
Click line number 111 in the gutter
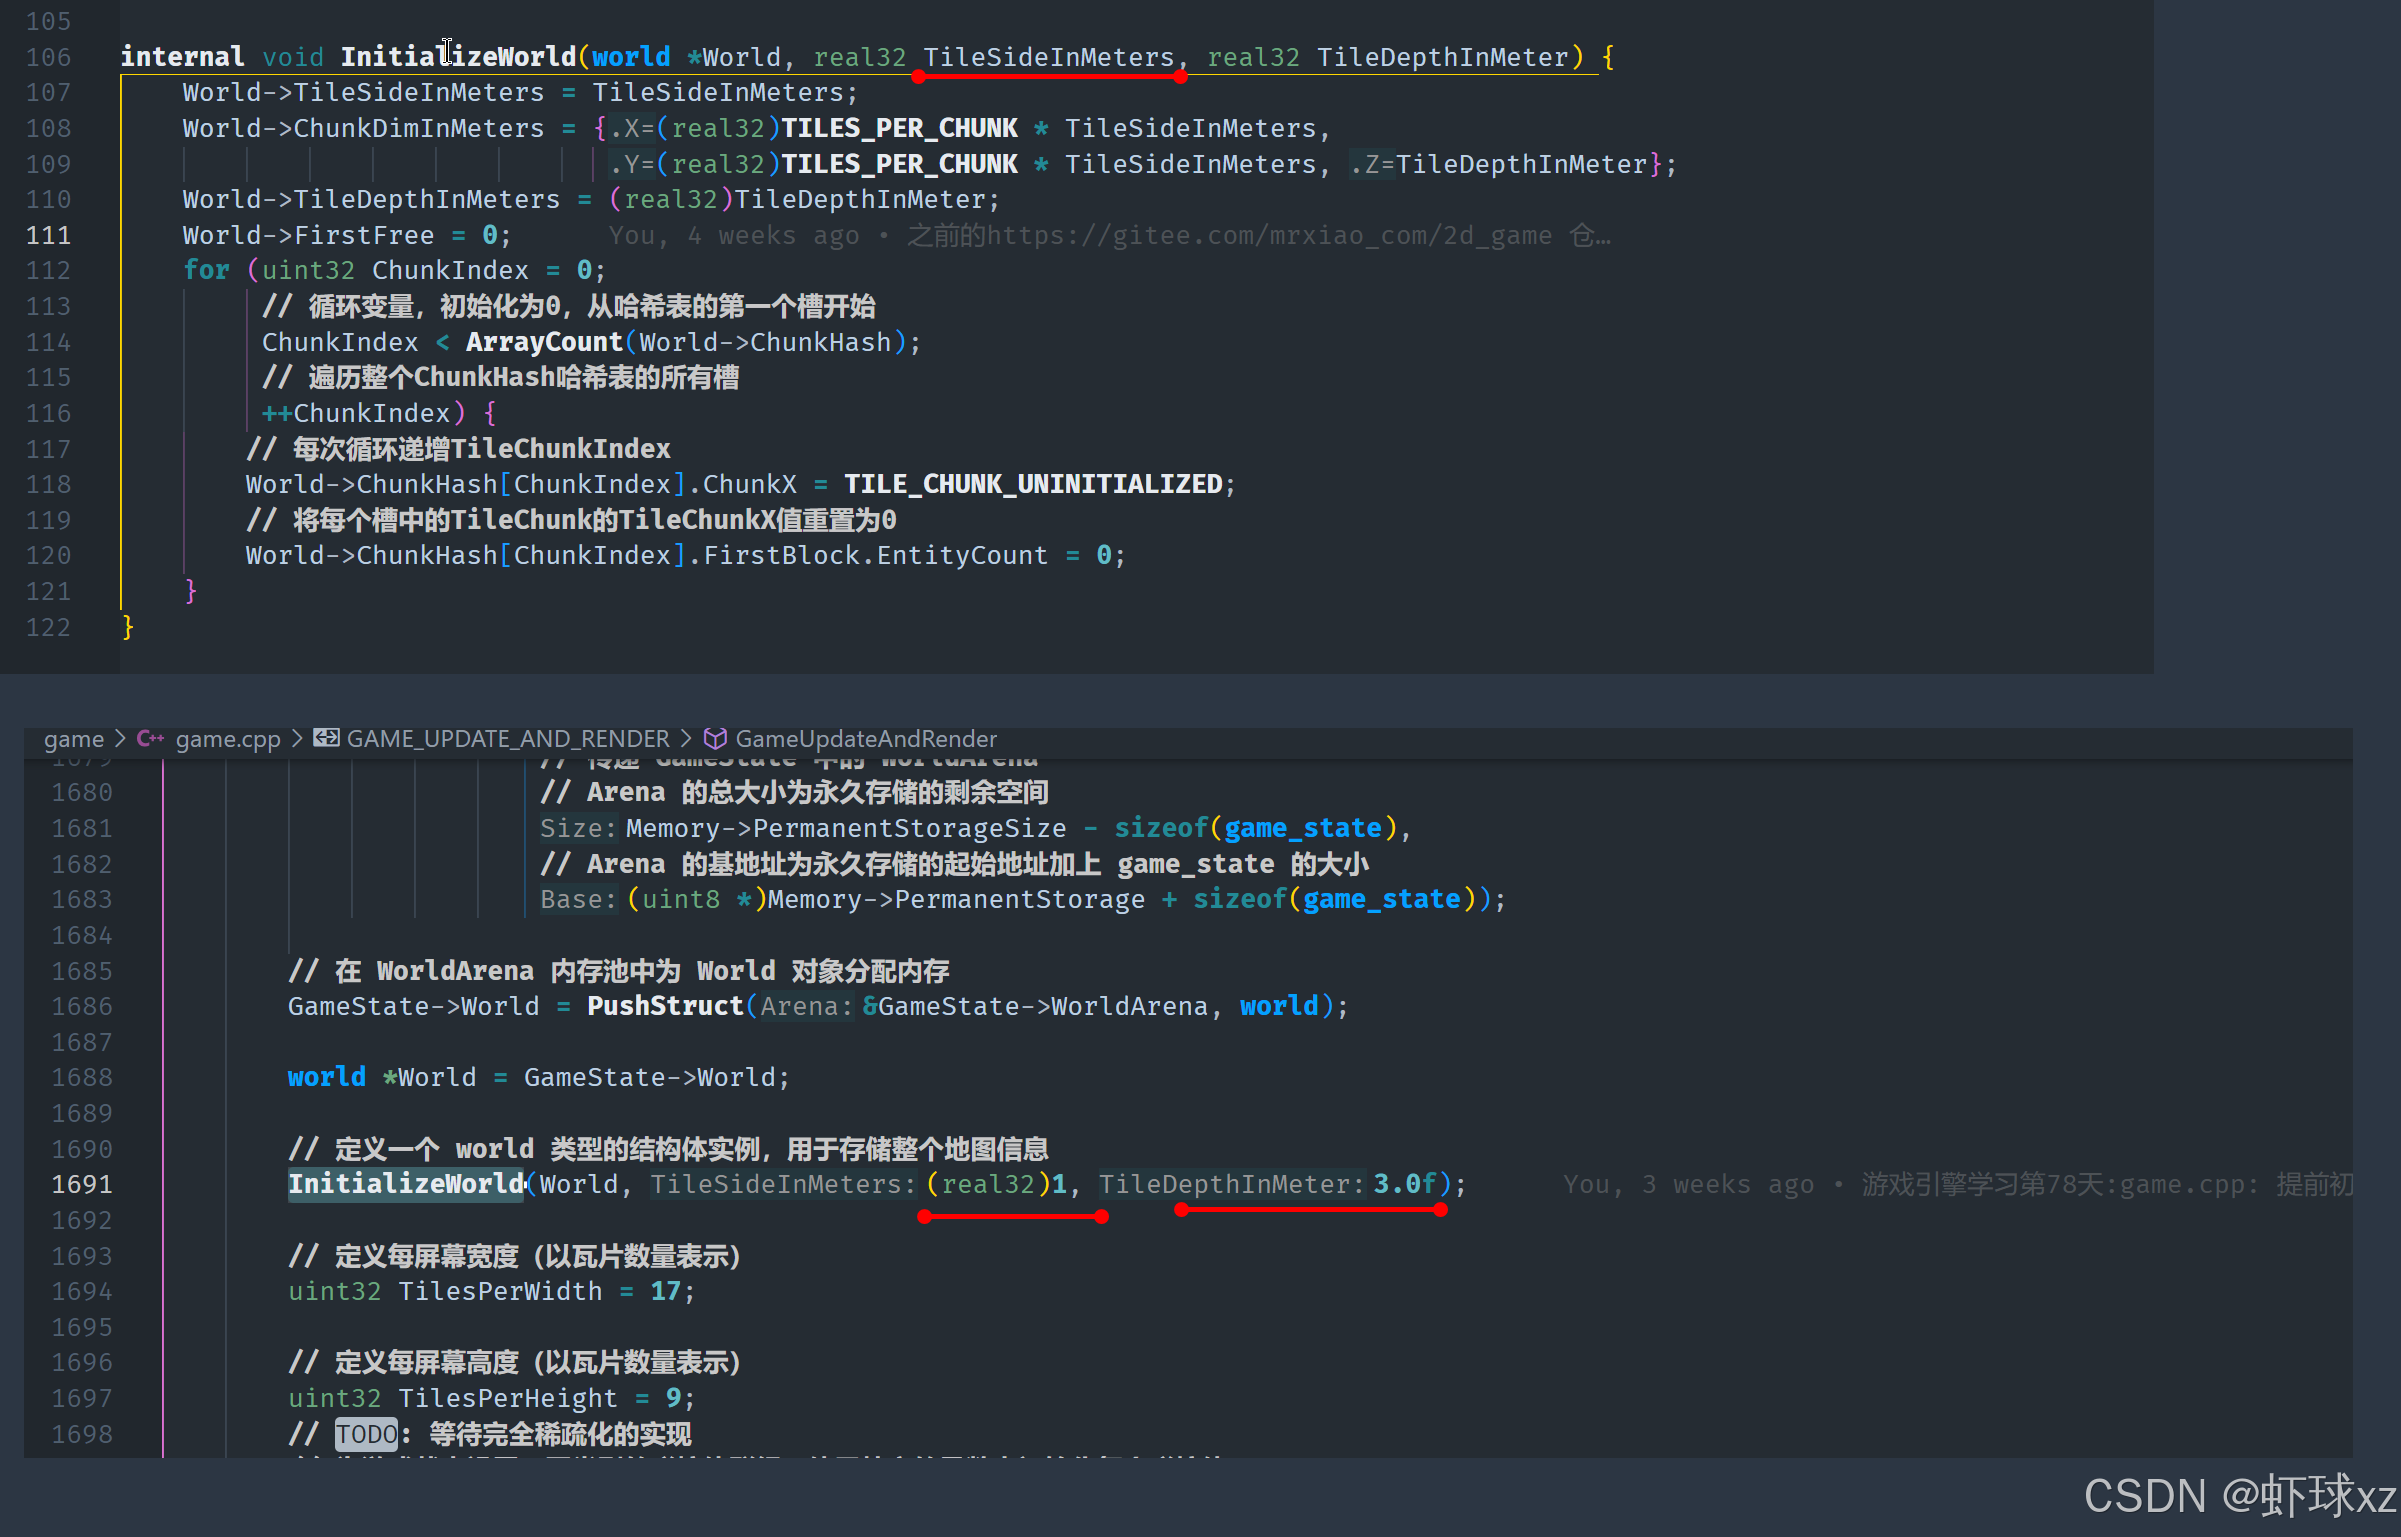48,235
